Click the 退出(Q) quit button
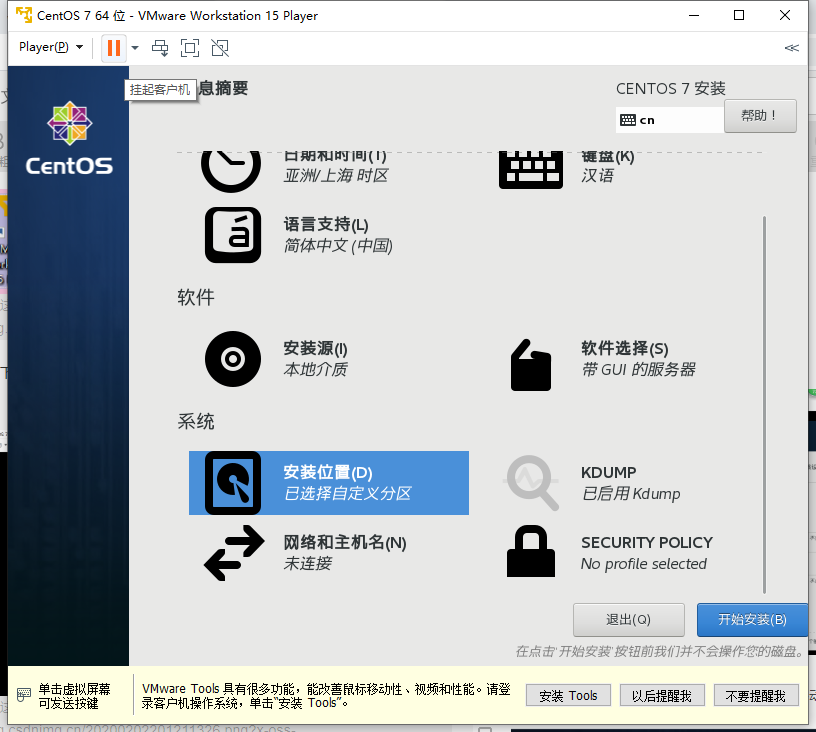 [x=629, y=620]
